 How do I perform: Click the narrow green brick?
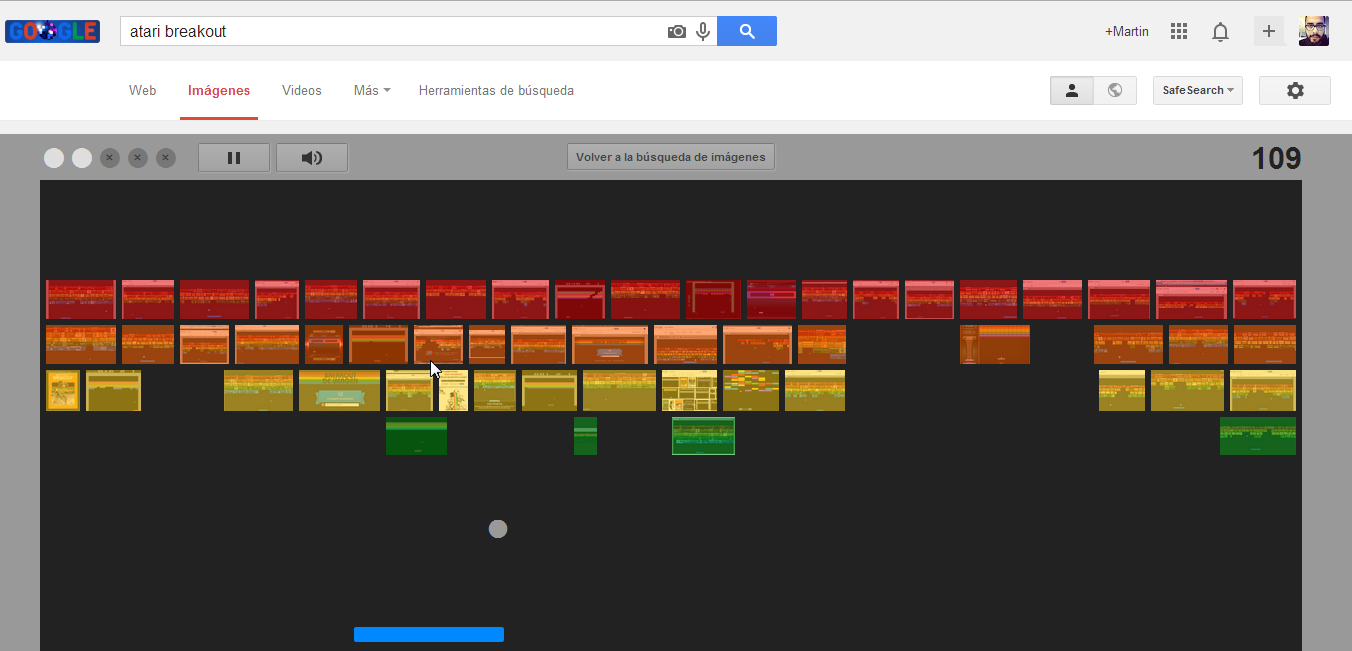pyautogui.click(x=585, y=436)
